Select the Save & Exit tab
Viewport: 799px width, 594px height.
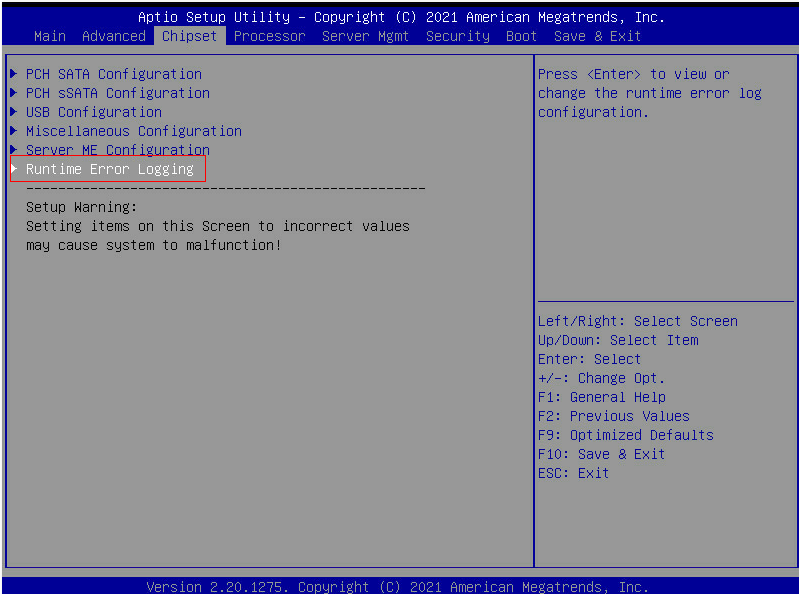[597, 36]
